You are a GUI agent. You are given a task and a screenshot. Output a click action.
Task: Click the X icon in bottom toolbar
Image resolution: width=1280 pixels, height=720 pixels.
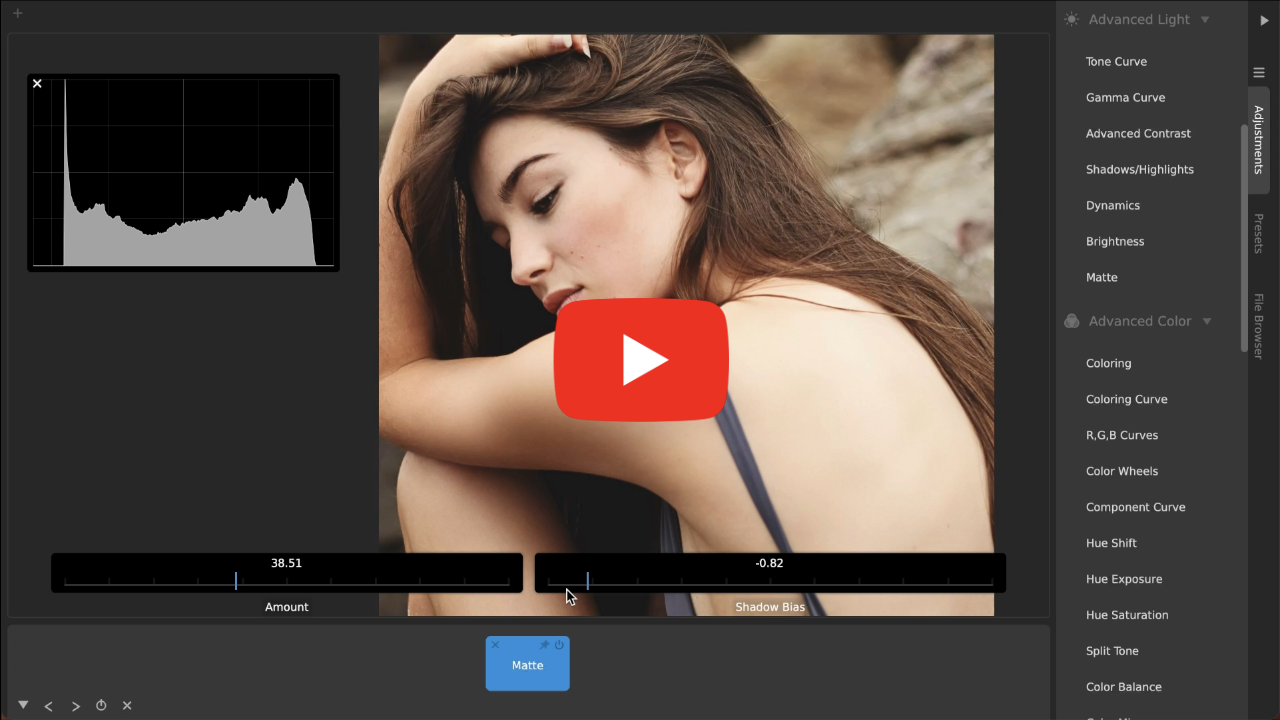[127, 706]
